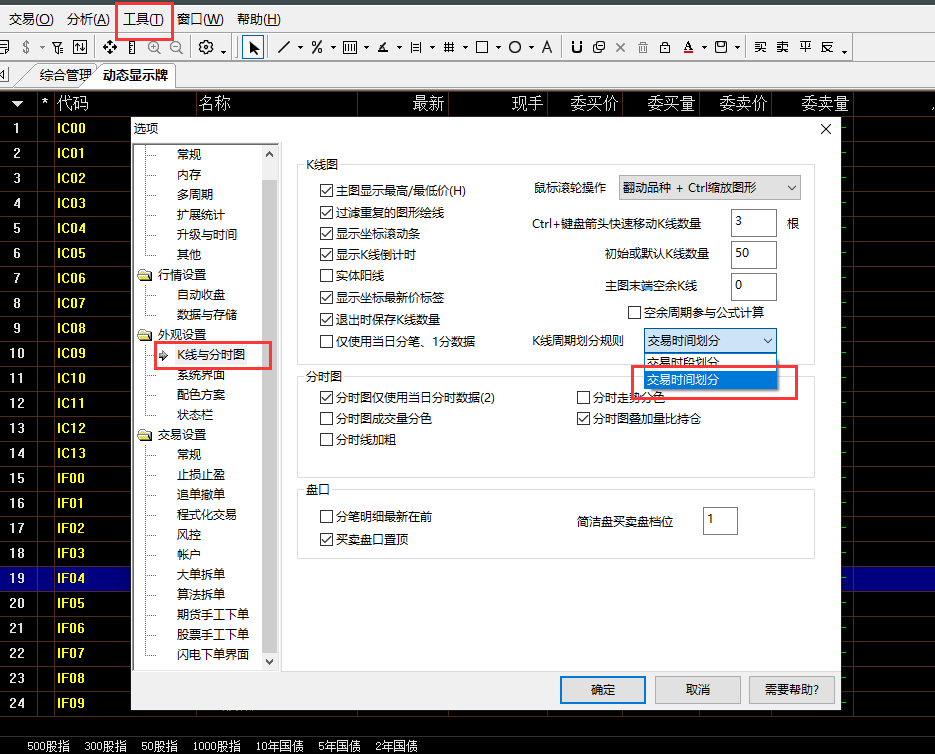This screenshot has width=935, height=754.
Task: Select the arrow pointer tool
Action: point(253,48)
